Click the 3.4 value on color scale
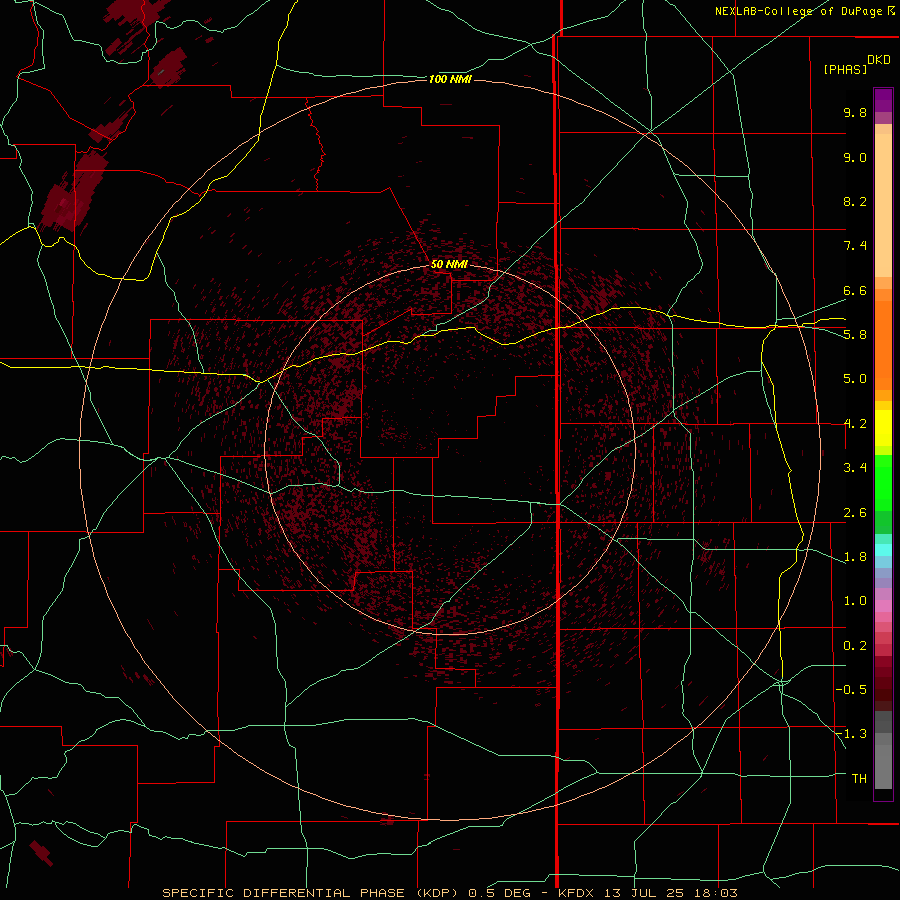900x900 pixels. 855,468
